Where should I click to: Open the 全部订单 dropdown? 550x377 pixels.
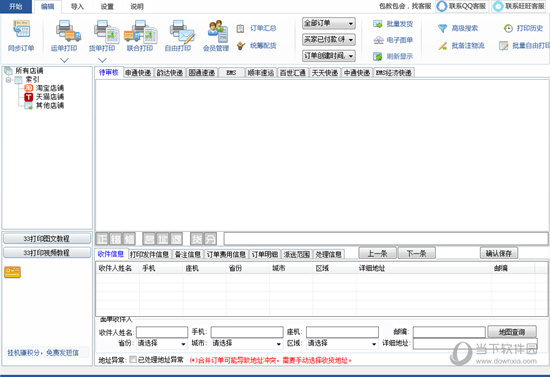(x=329, y=23)
